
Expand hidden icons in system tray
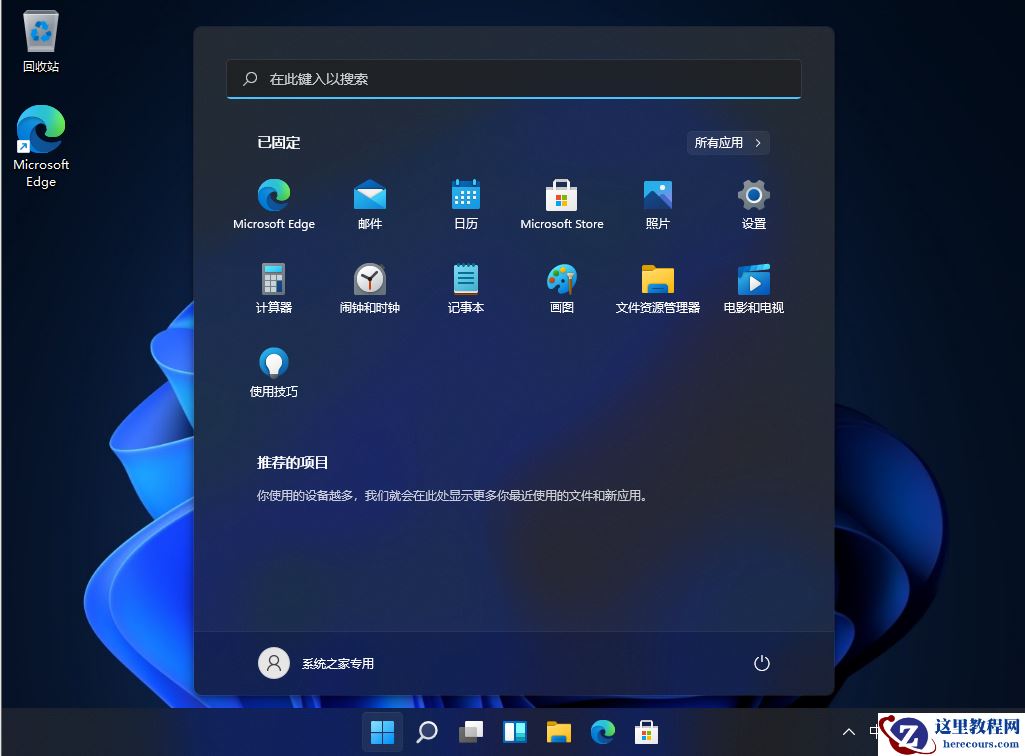[x=848, y=732]
